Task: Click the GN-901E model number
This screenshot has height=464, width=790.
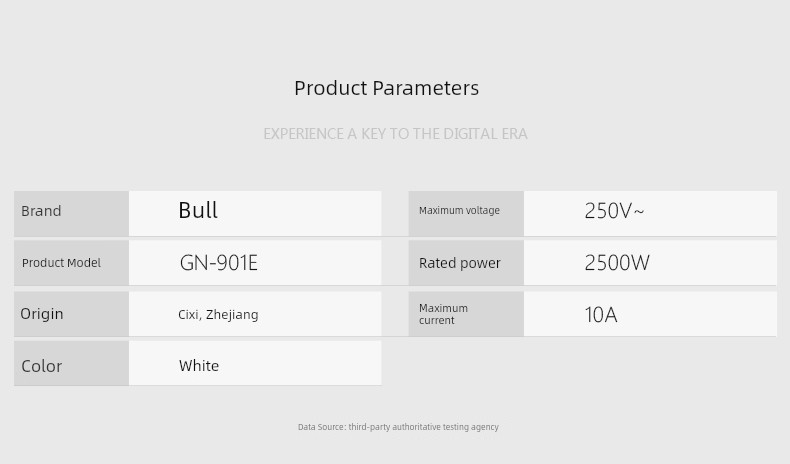Action: click(219, 263)
